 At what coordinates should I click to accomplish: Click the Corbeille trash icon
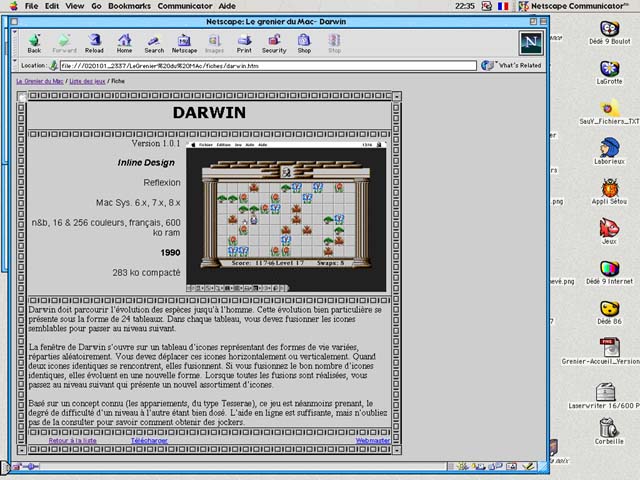click(x=609, y=431)
